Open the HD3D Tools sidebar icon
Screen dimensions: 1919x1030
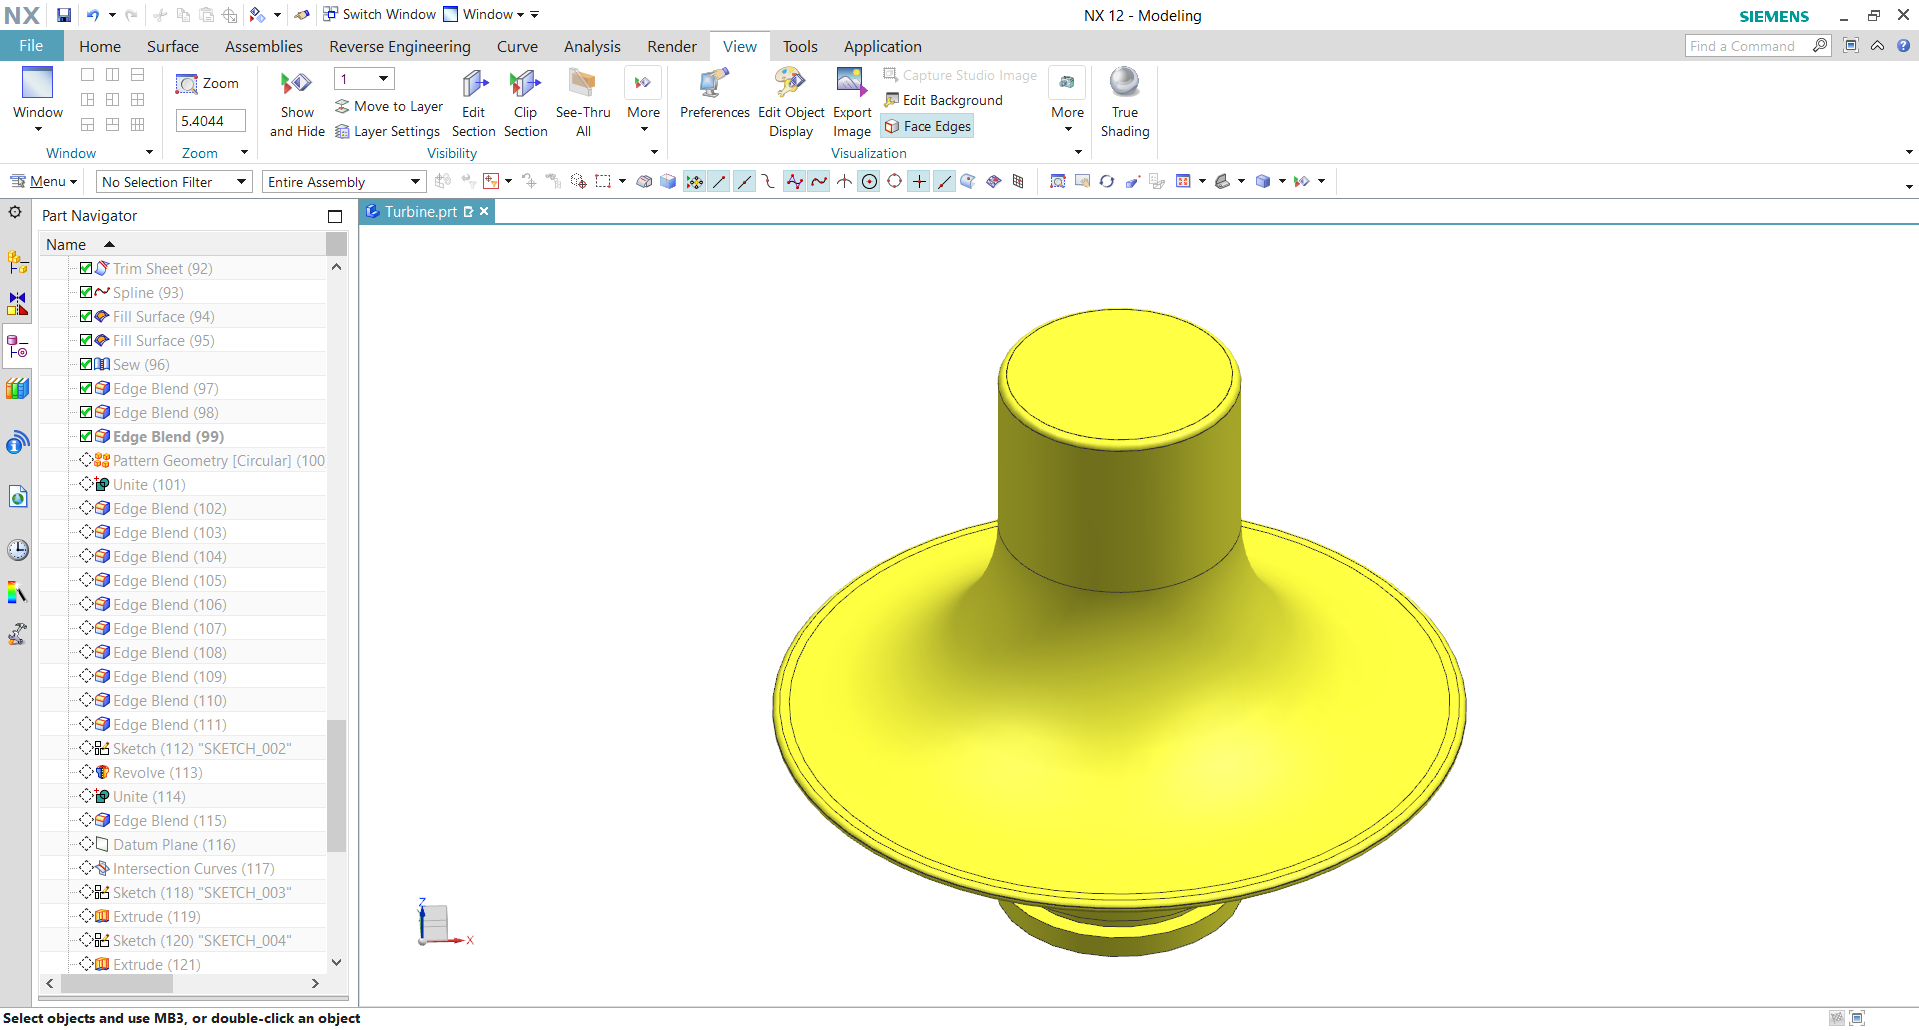(17, 442)
